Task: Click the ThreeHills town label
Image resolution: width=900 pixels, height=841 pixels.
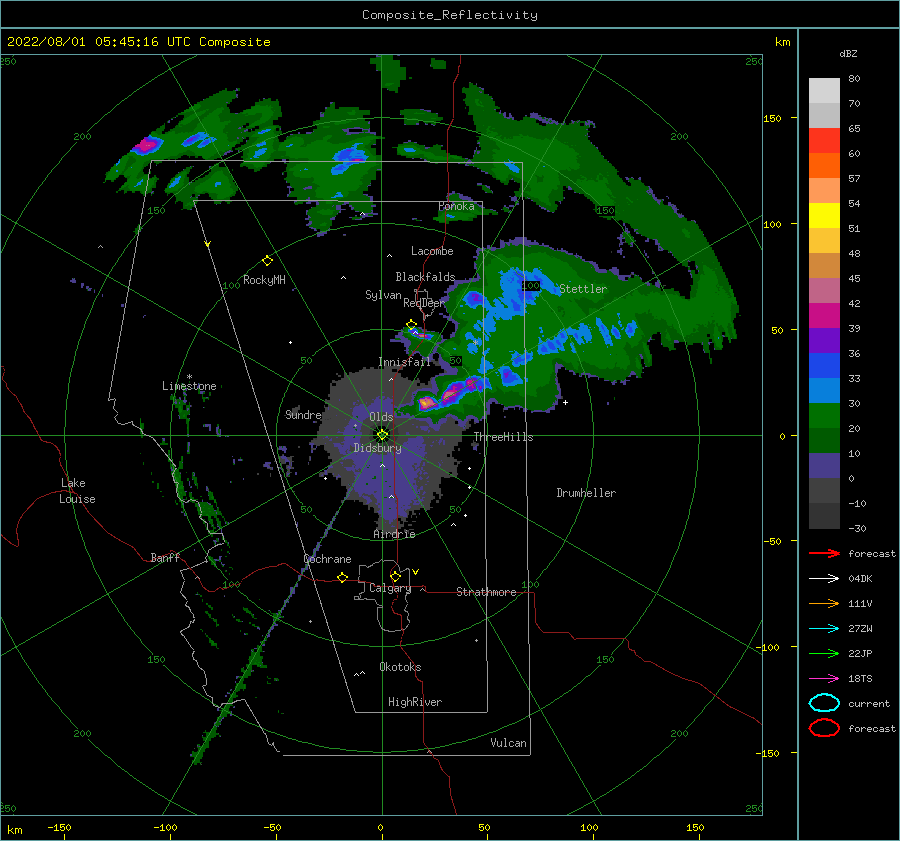Action: coord(503,437)
